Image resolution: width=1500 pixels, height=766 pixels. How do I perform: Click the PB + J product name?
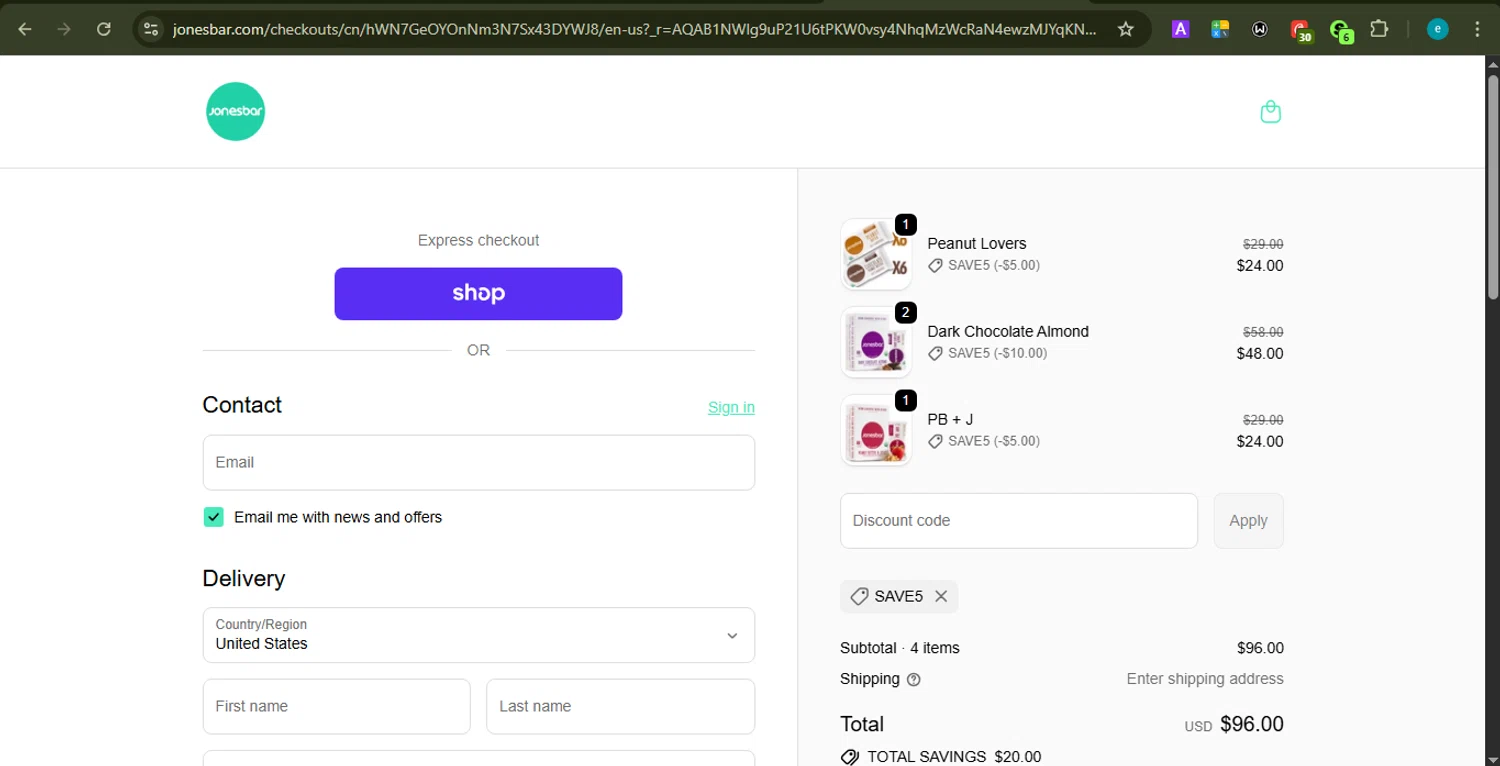coord(950,419)
